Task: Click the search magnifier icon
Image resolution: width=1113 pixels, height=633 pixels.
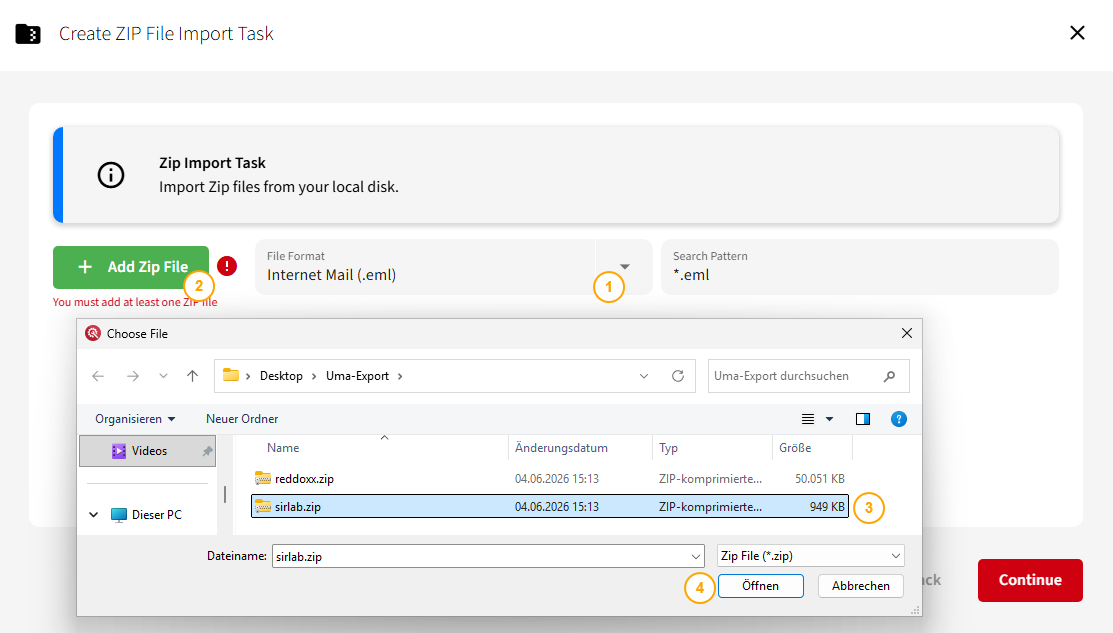Action: (x=889, y=376)
